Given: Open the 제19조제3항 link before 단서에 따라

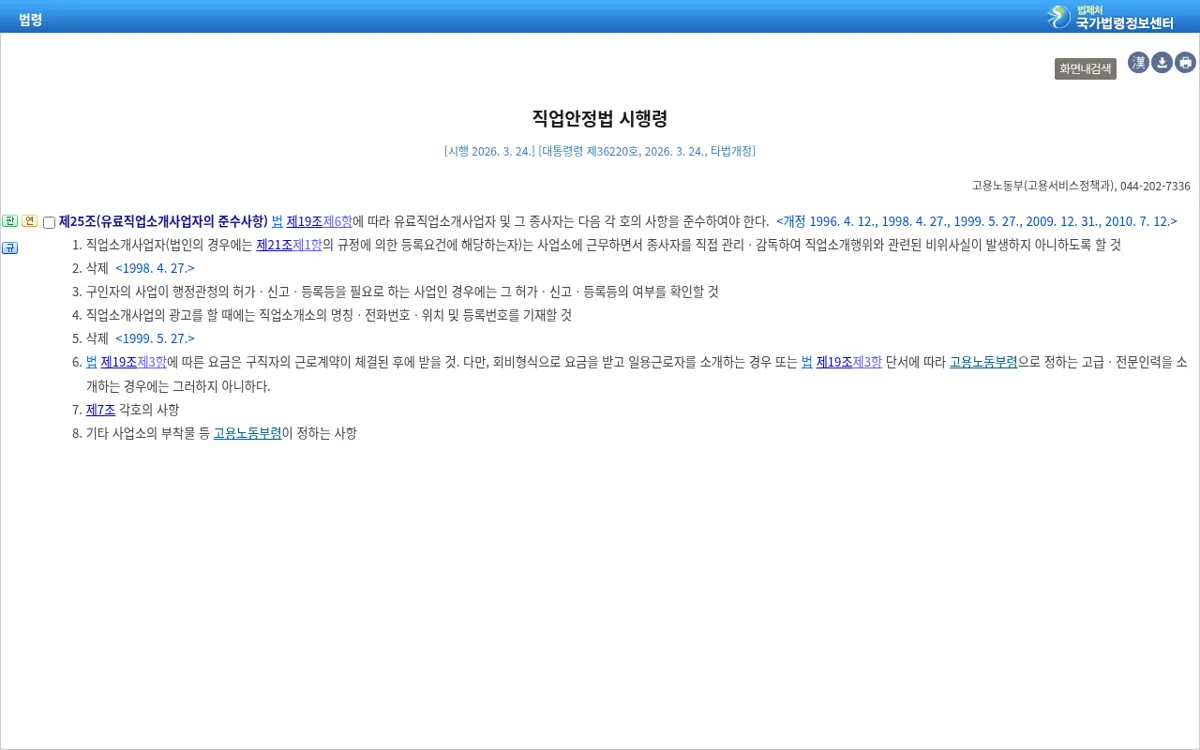Looking at the screenshot, I should point(849,362).
